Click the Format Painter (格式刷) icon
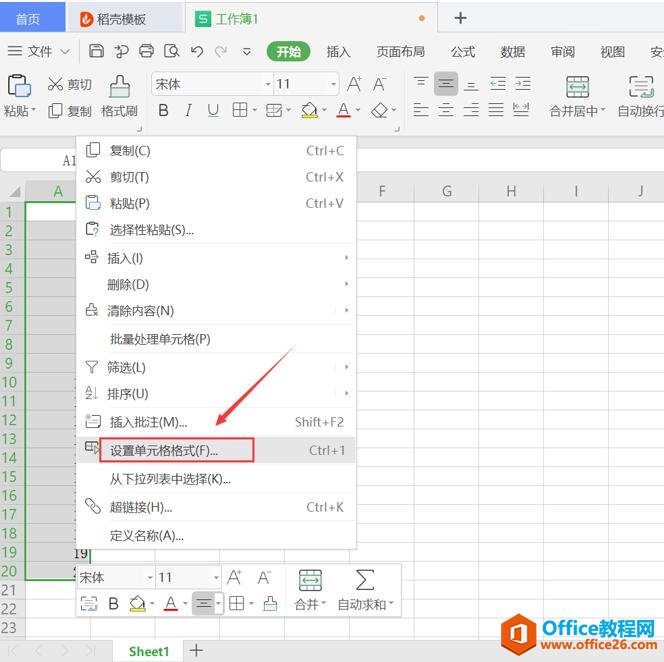This screenshot has height=662, width=664. pos(119,86)
